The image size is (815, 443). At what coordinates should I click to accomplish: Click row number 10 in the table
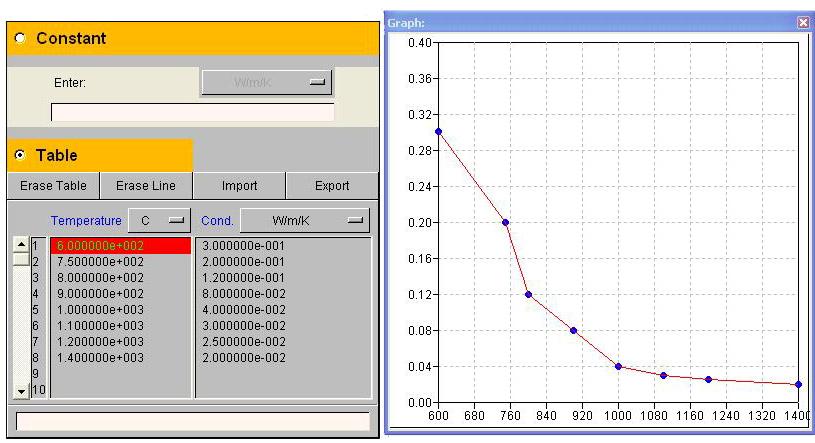click(x=39, y=390)
